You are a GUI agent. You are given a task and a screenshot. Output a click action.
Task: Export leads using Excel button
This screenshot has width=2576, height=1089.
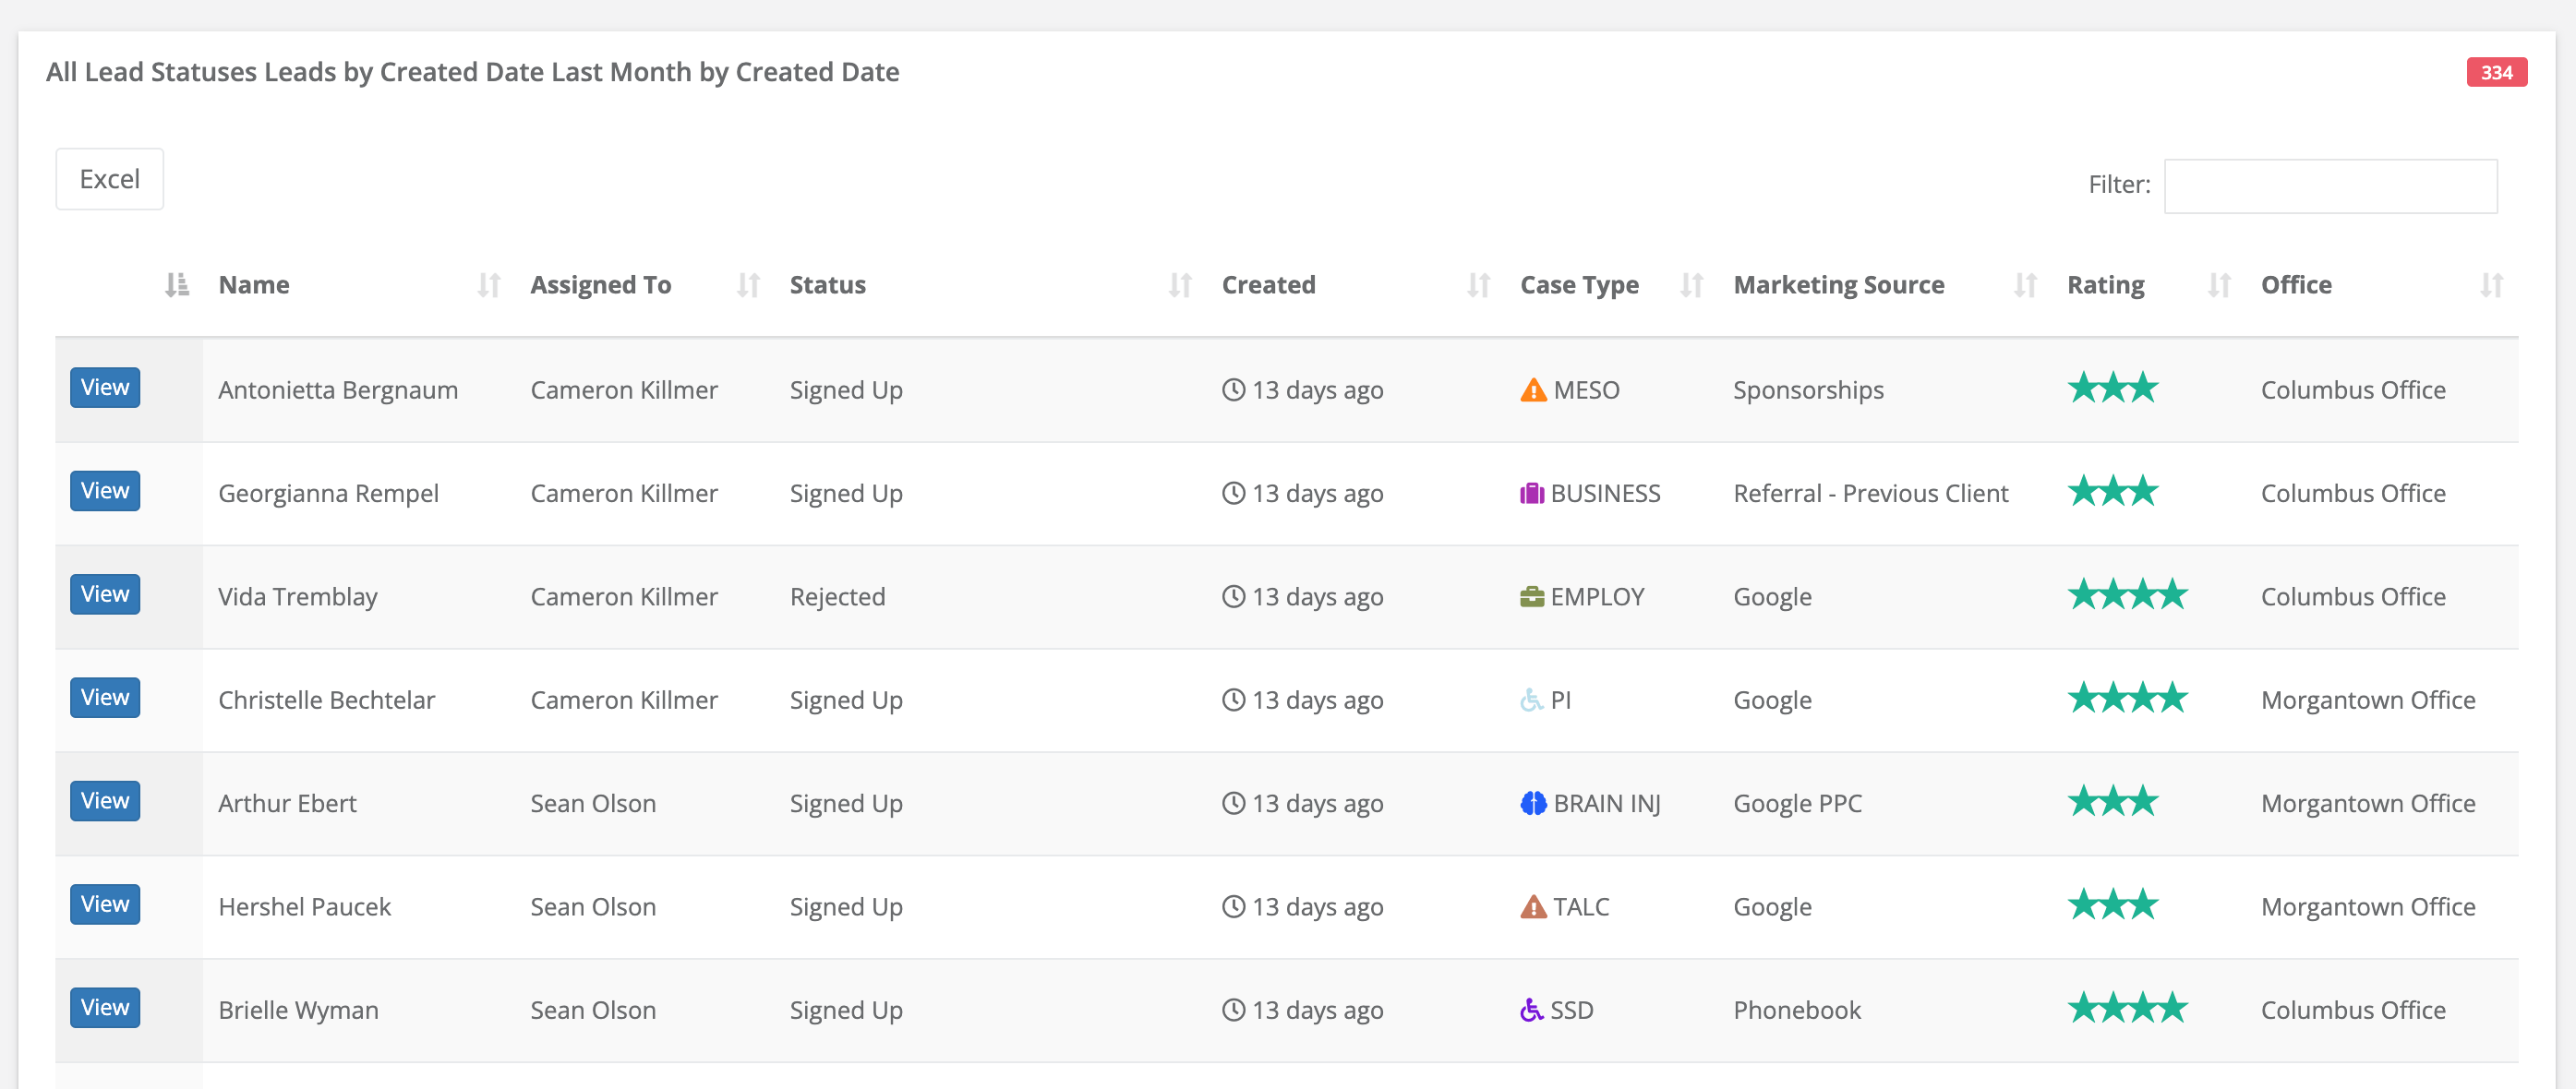[x=109, y=179]
